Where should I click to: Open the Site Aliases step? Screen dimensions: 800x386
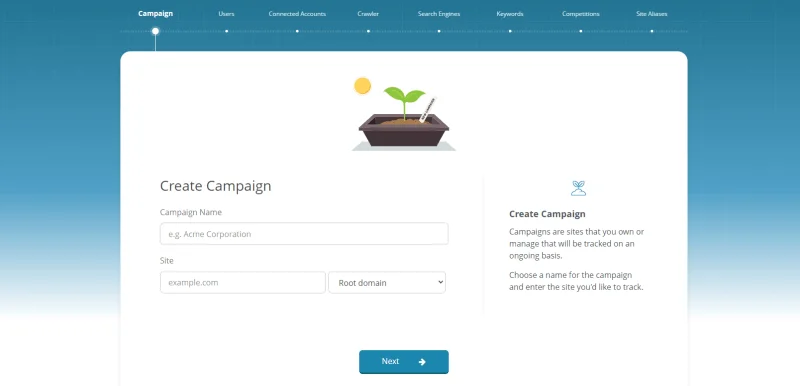tap(652, 14)
